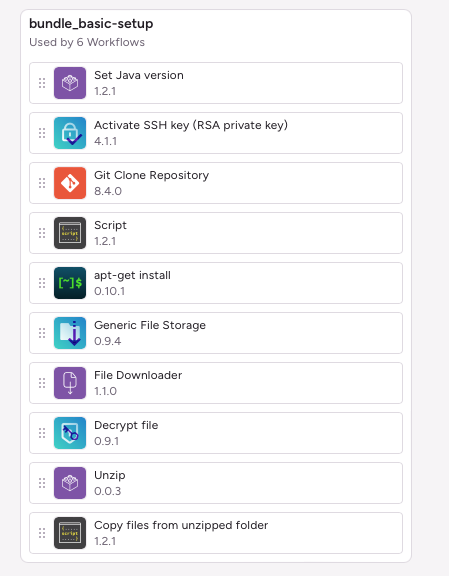Select the Activate SSH key lock icon

click(70, 133)
